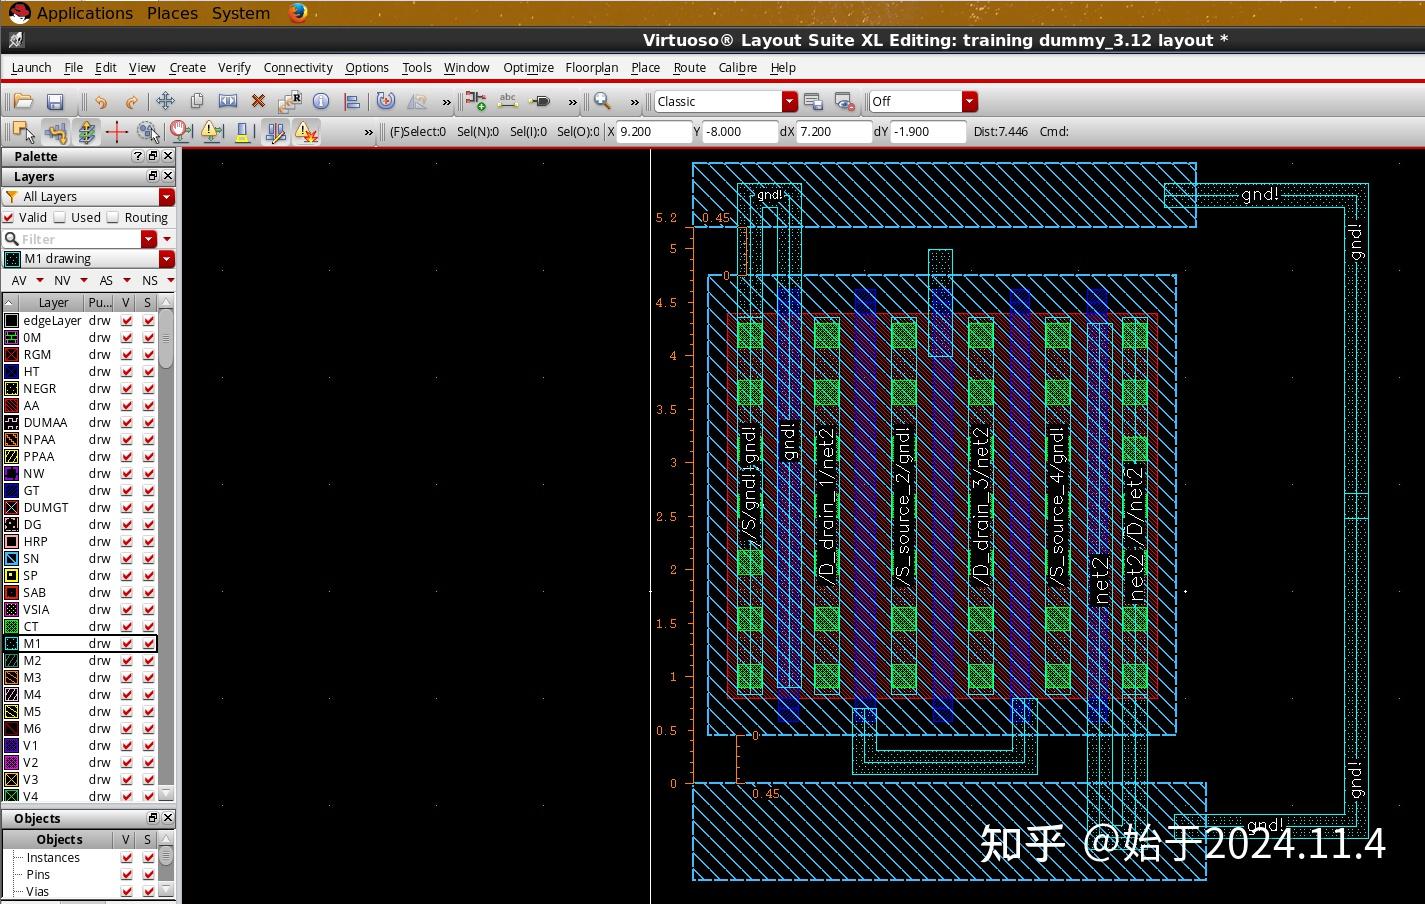The image size is (1425, 904).
Task: Enable the Used layers checkbox
Action: 60,217
